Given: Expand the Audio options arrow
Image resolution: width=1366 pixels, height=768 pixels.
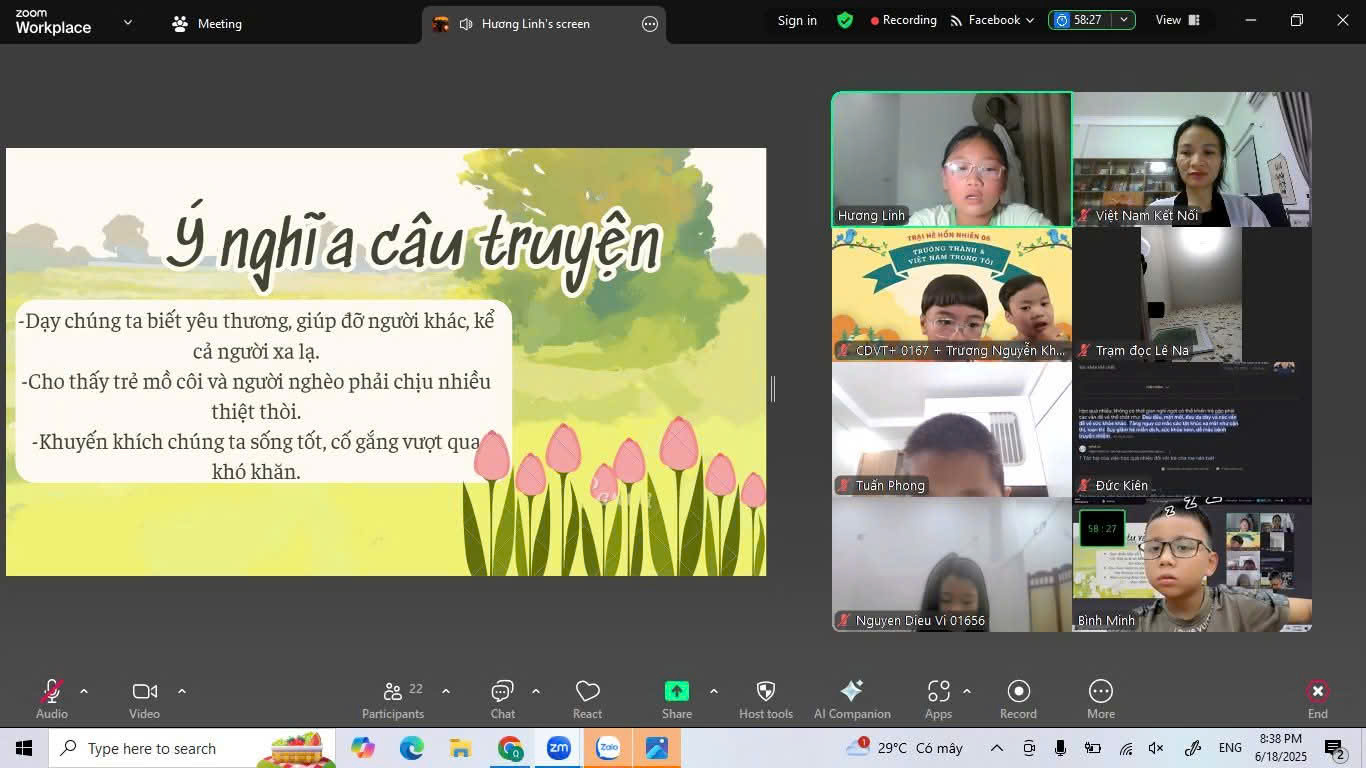Looking at the screenshot, I should pyautogui.click(x=84, y=691).
